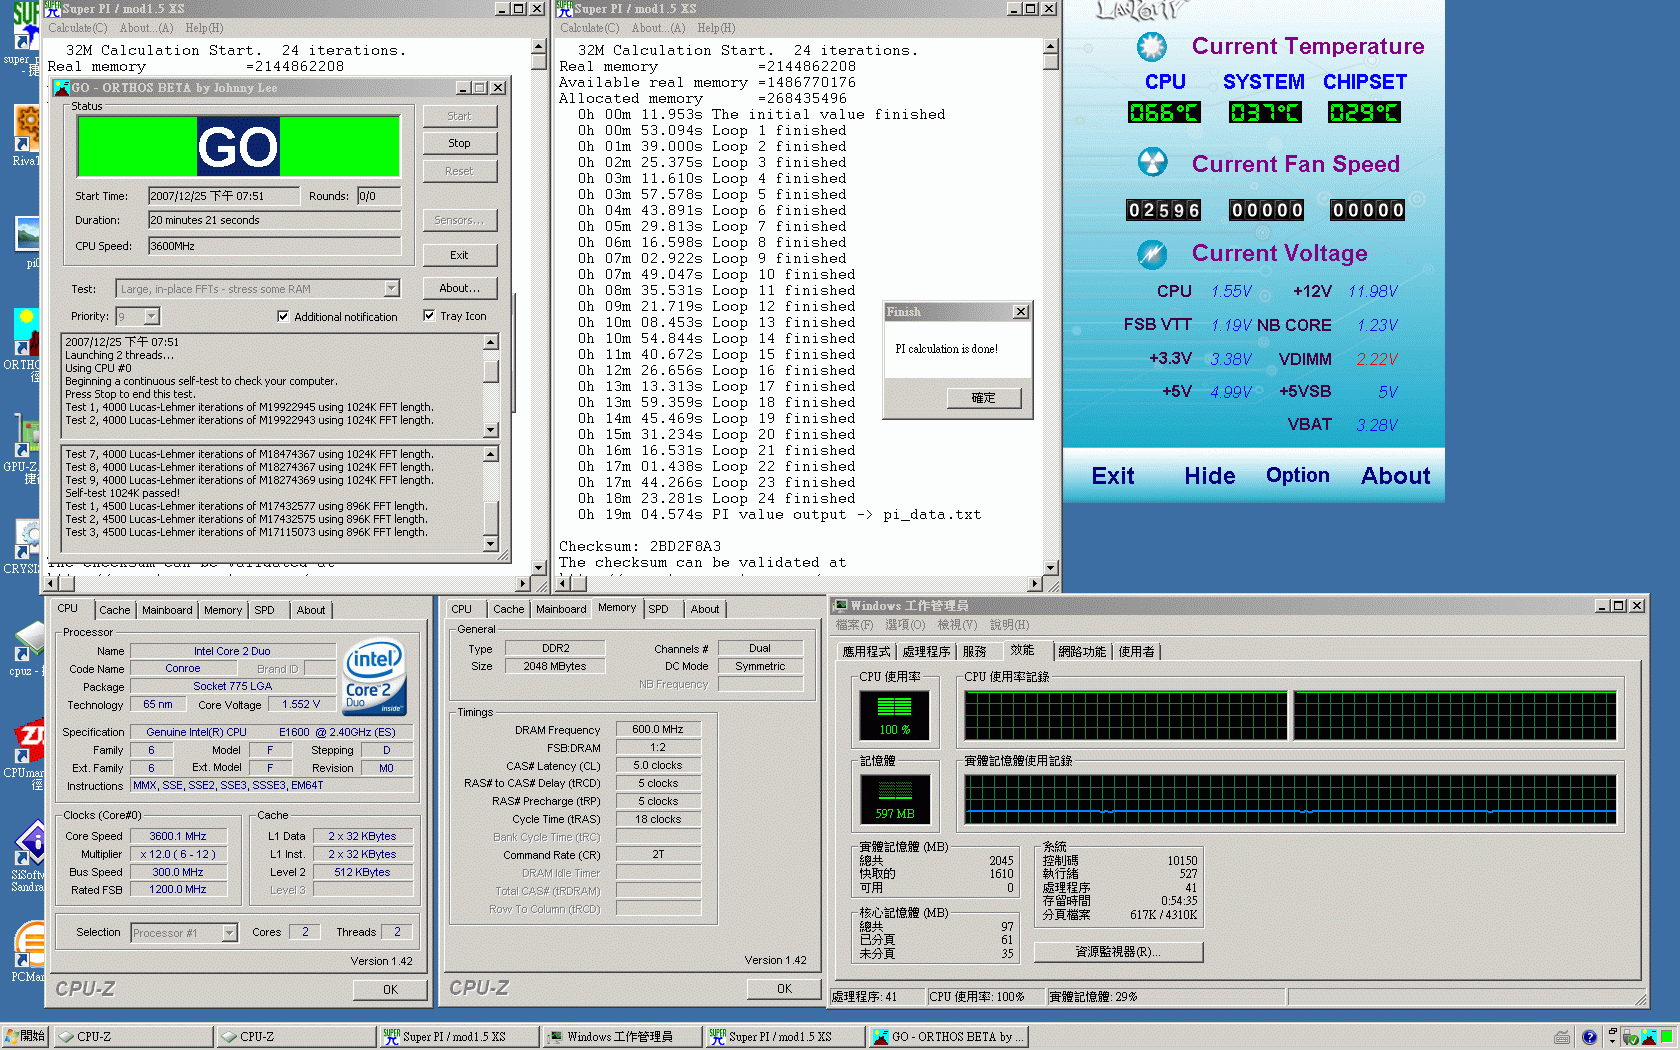Click About button in ORTHOS

(x=459, y=289)
